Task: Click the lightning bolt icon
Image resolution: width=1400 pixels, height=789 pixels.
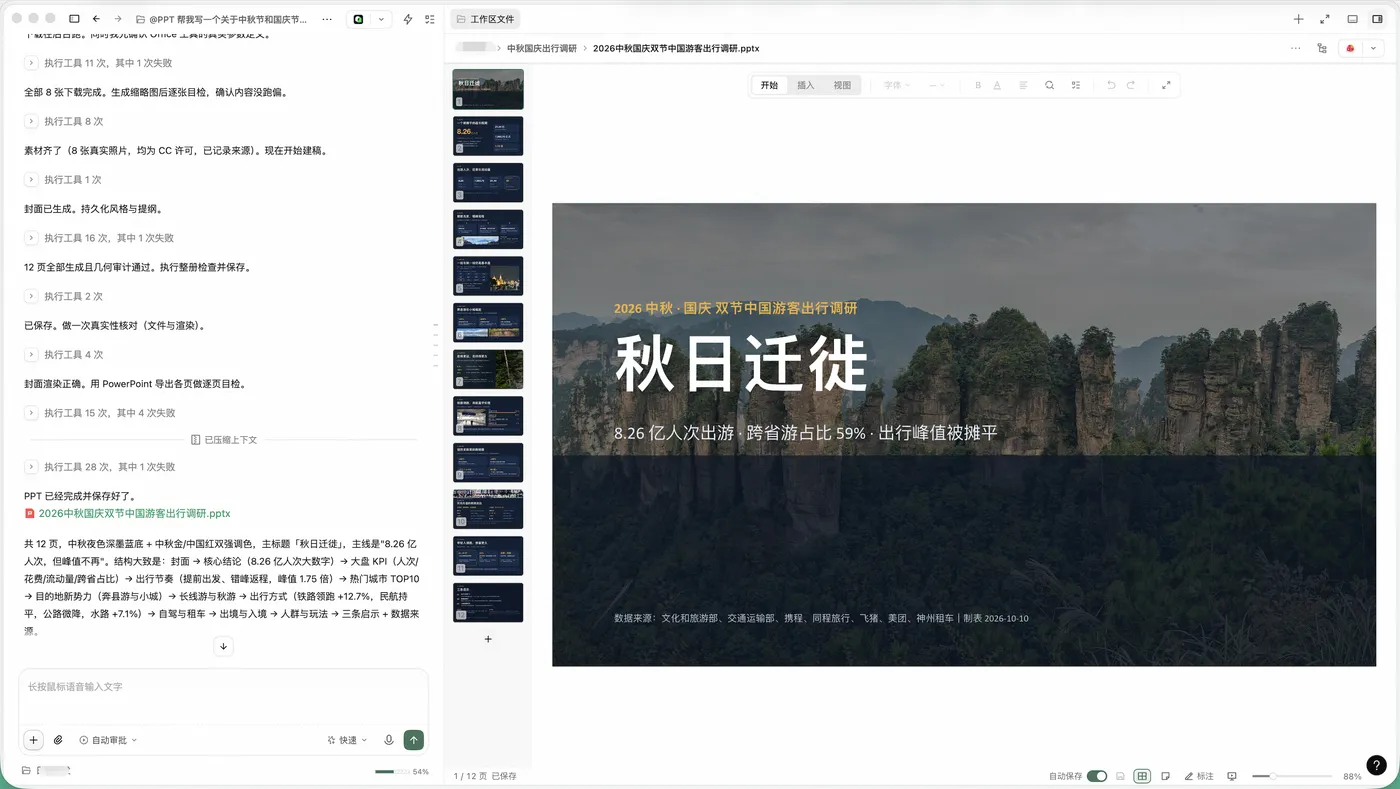Action: click(x=407, y=19)
